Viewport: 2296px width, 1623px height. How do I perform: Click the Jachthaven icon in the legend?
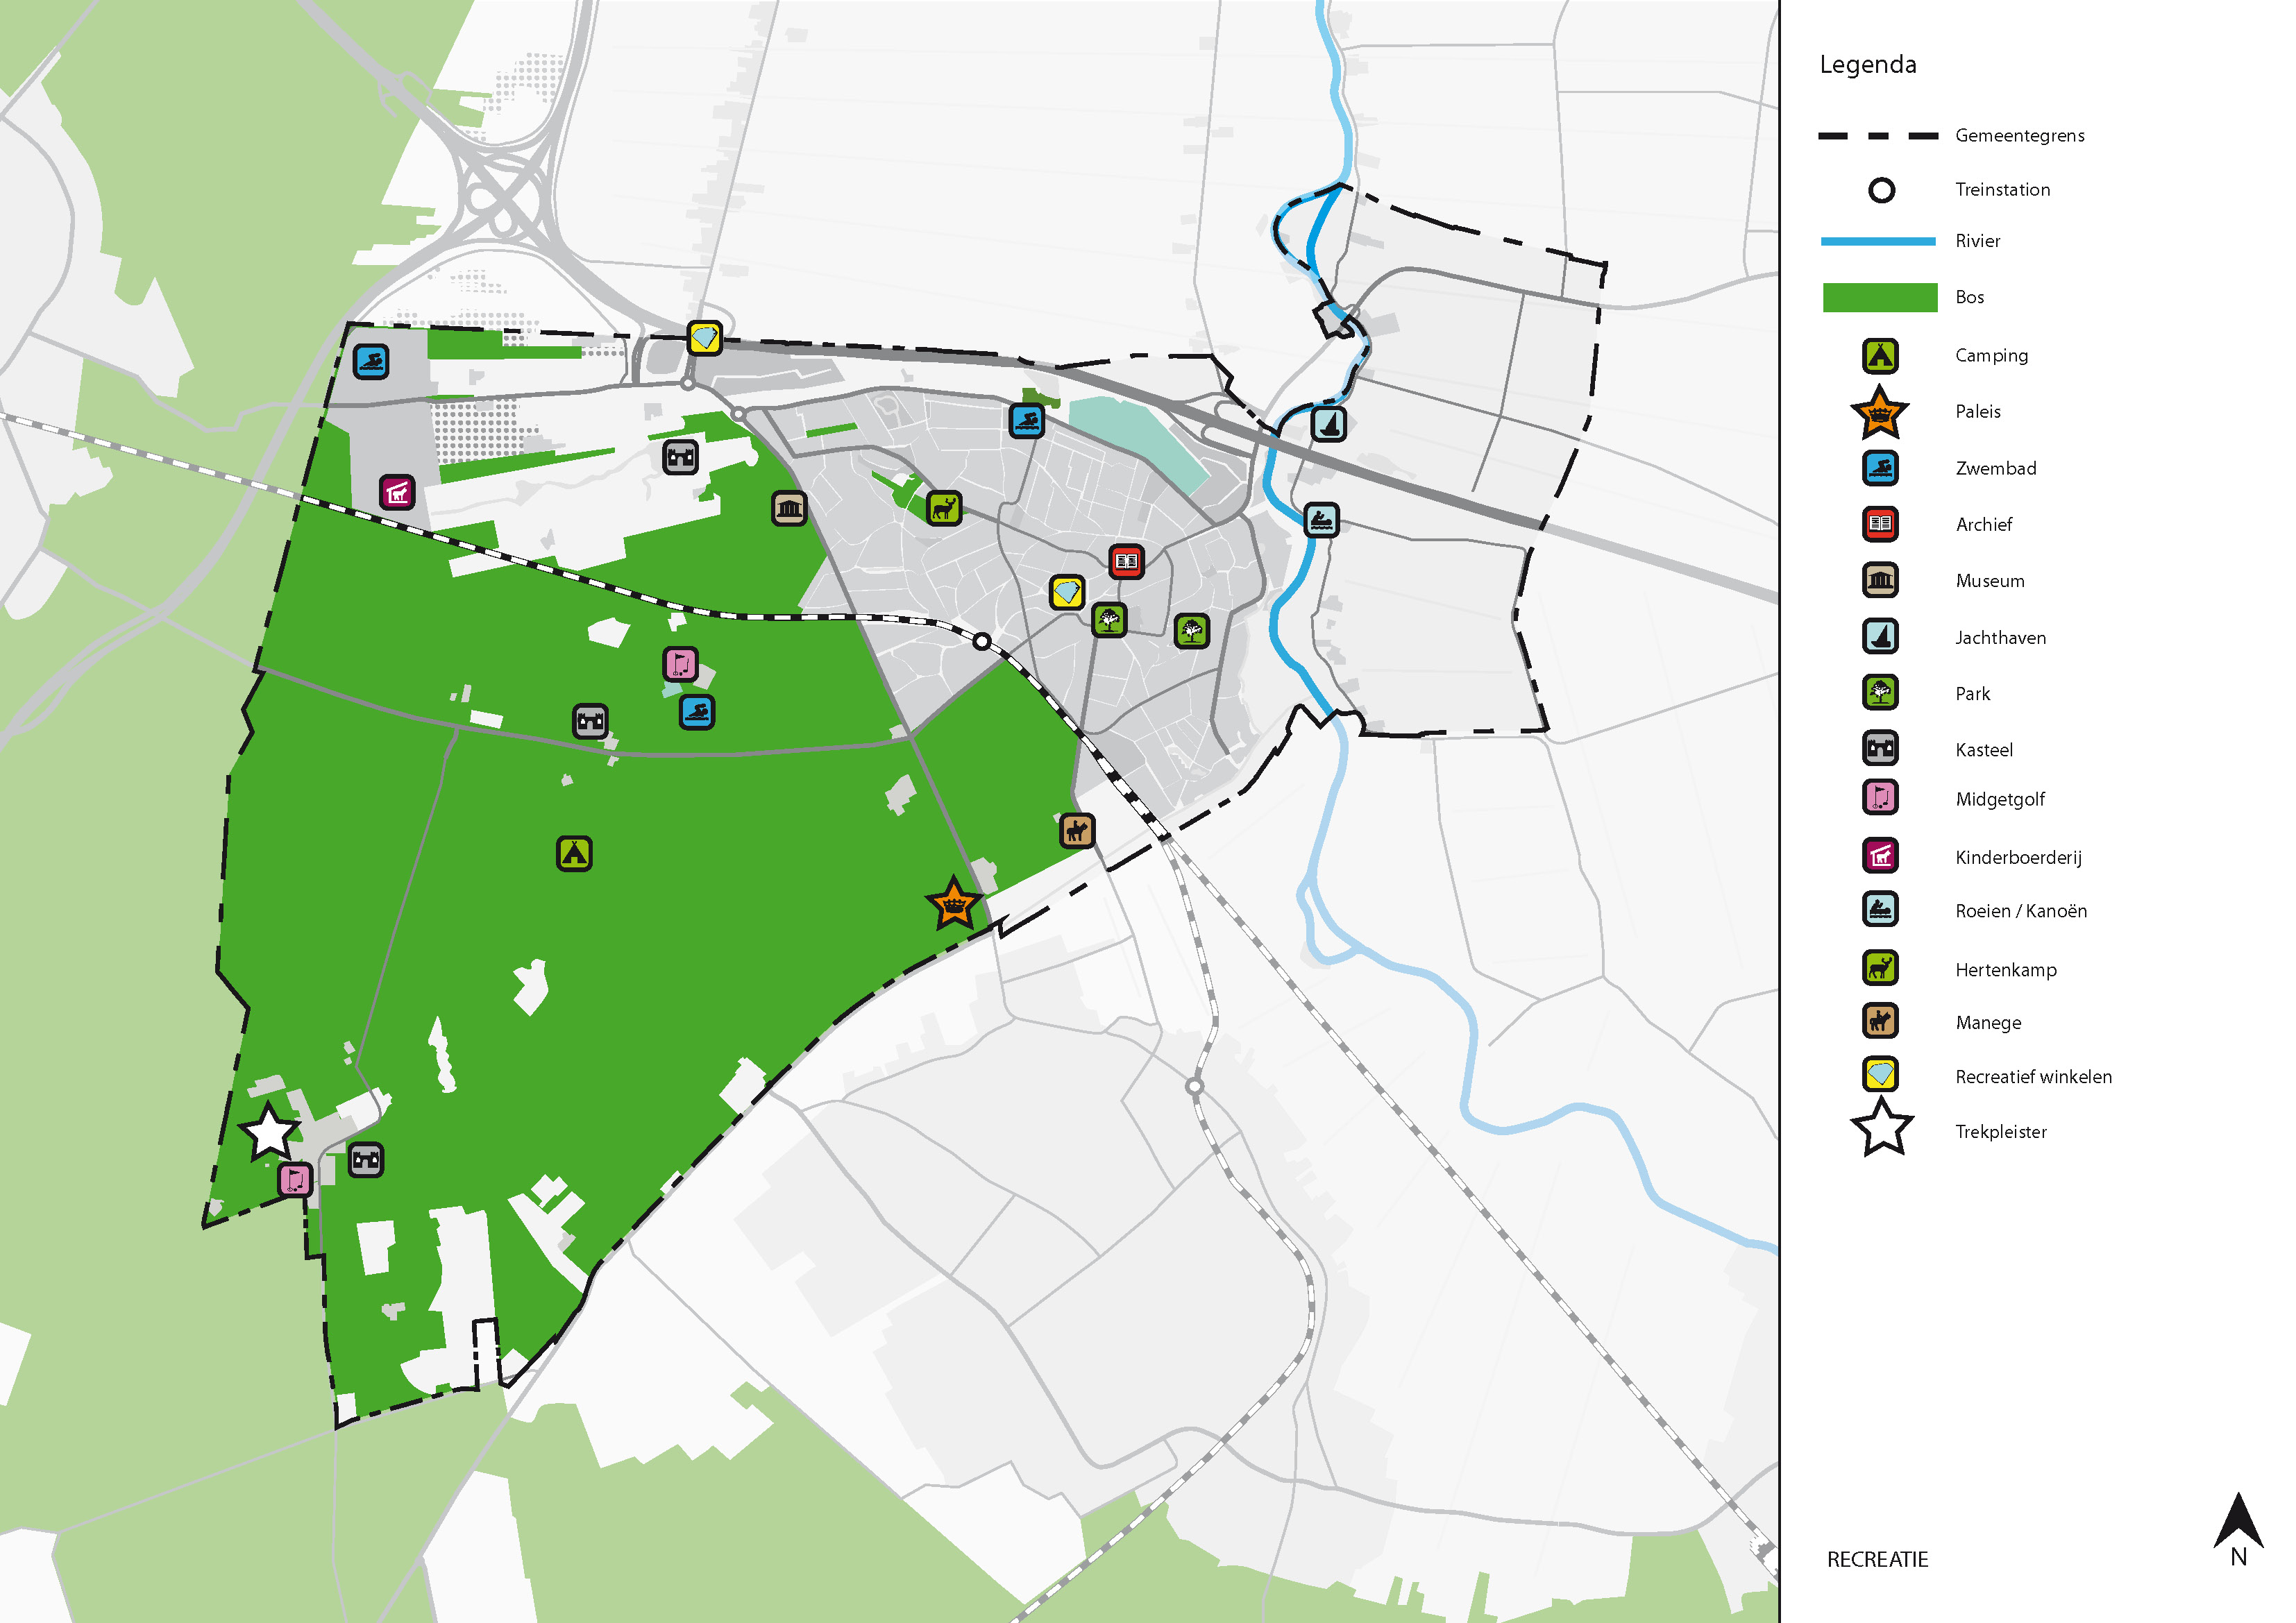coord(1880,636)
